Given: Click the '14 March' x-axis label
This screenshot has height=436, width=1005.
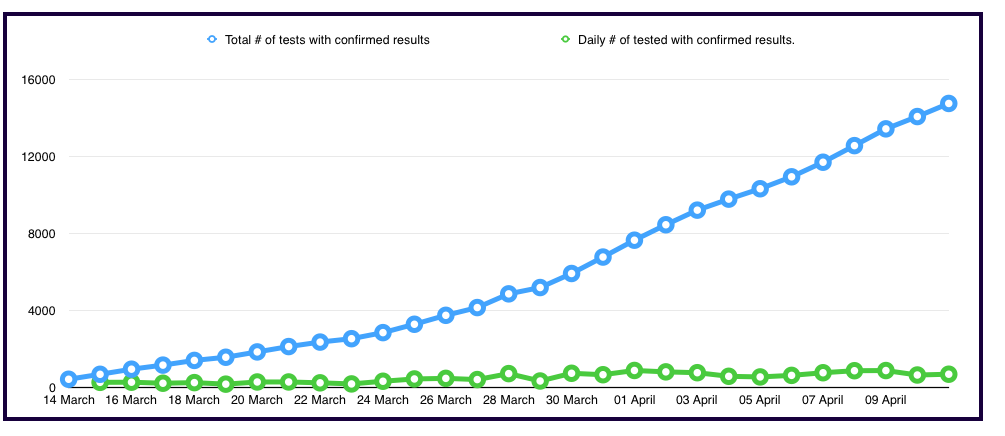Looking at the screenshot, I should (x=69, y=400).
